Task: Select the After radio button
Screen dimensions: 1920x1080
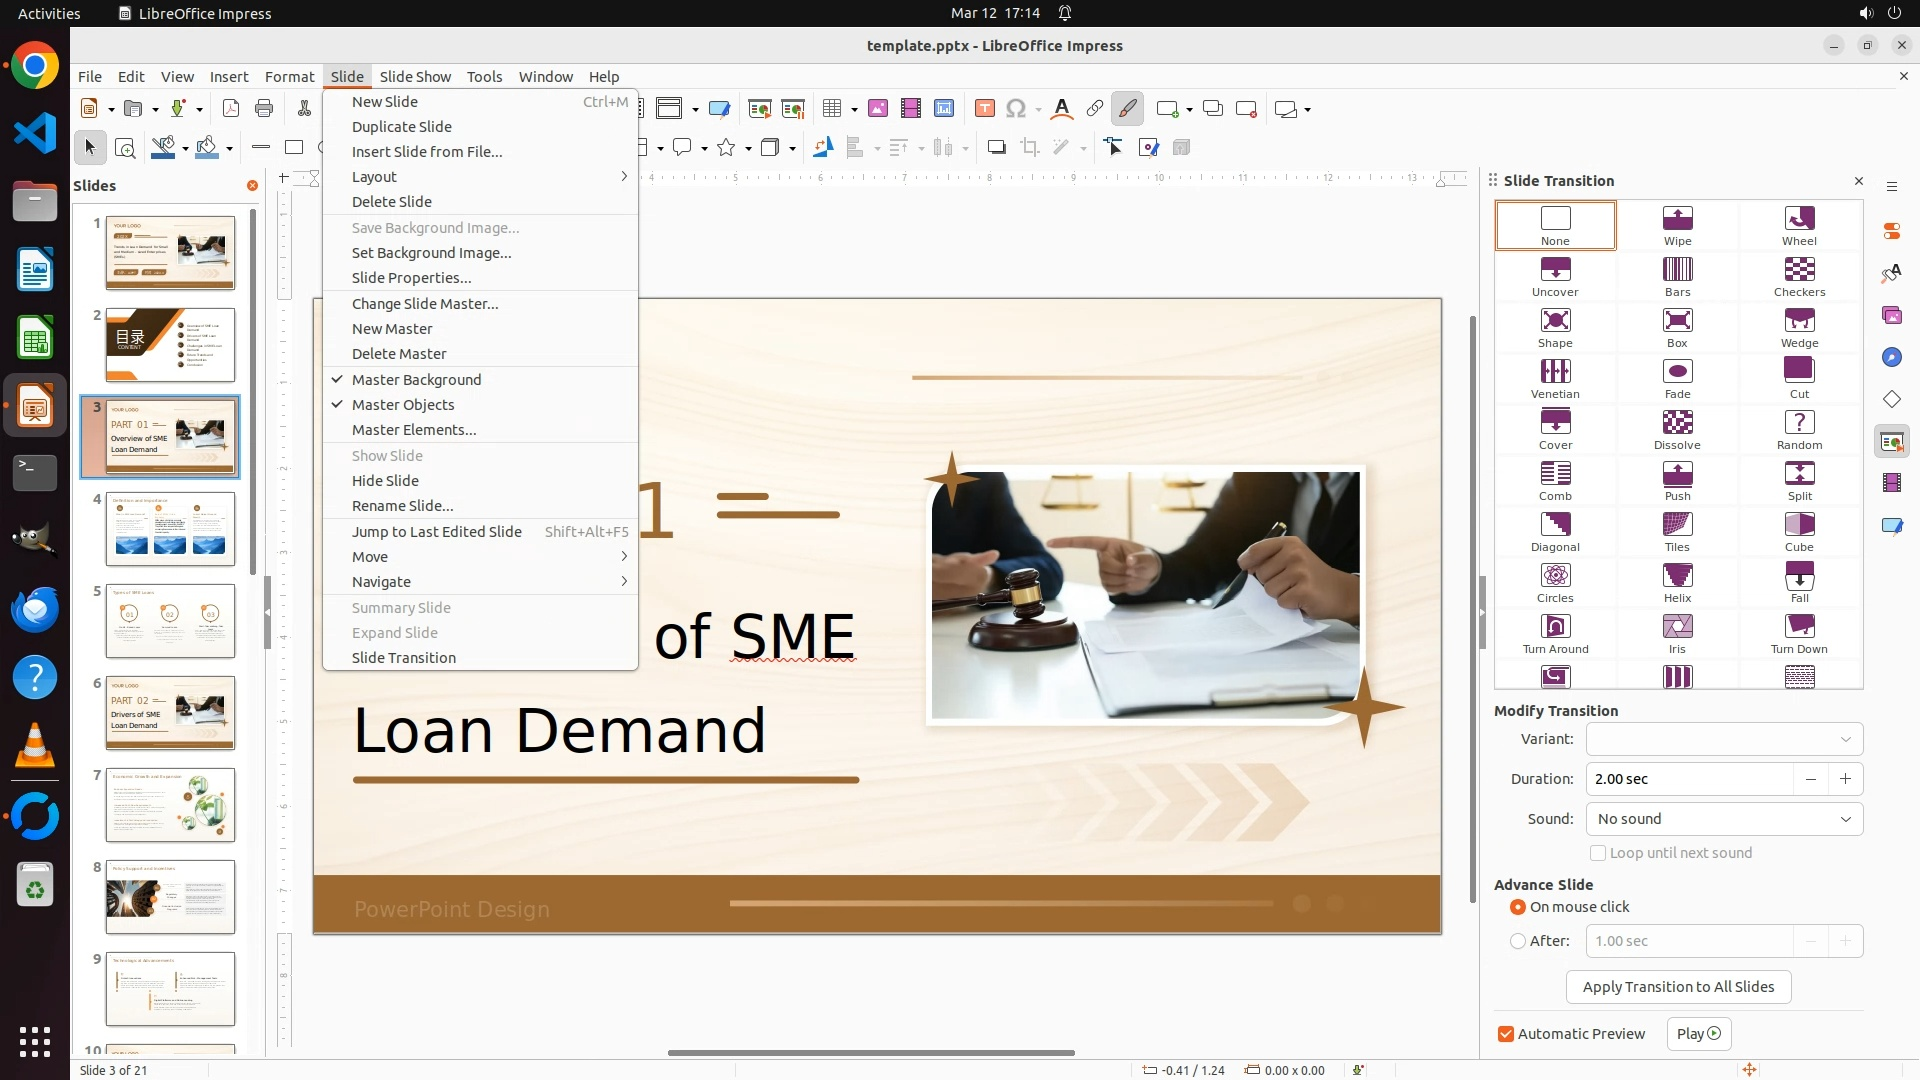Action: point(1518,941)
